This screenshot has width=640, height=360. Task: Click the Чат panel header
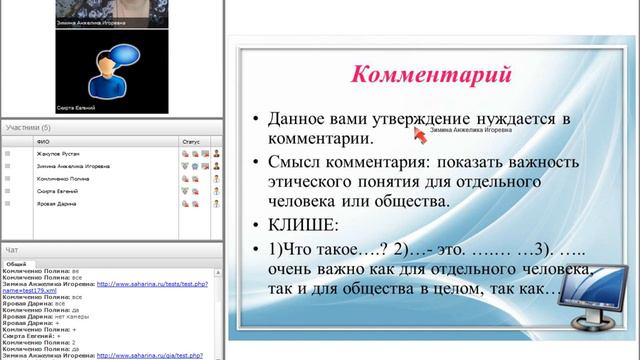point(112,250)
